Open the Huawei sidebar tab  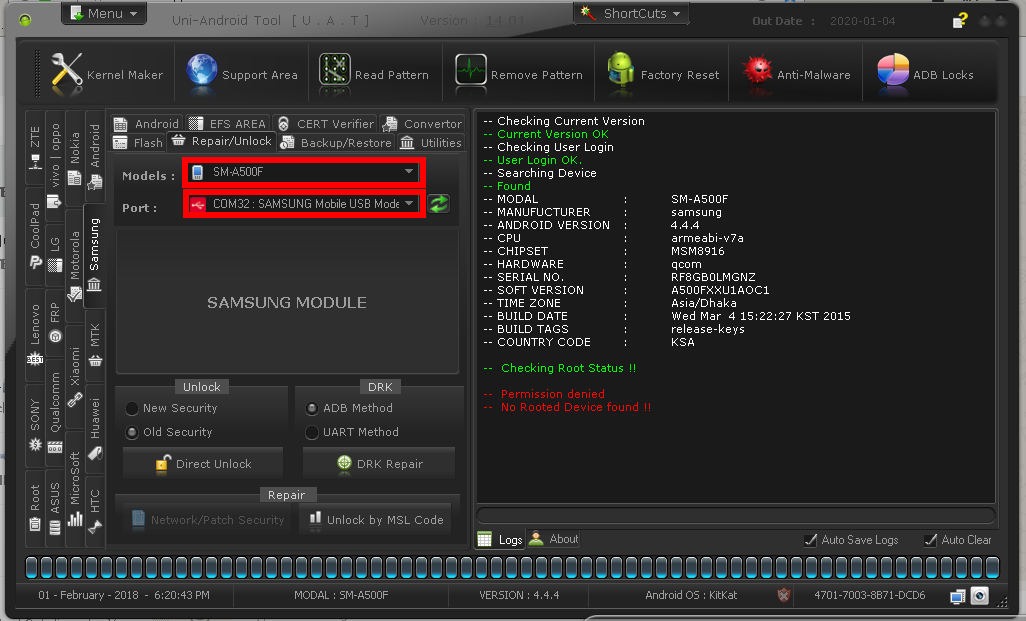(95, 428)
